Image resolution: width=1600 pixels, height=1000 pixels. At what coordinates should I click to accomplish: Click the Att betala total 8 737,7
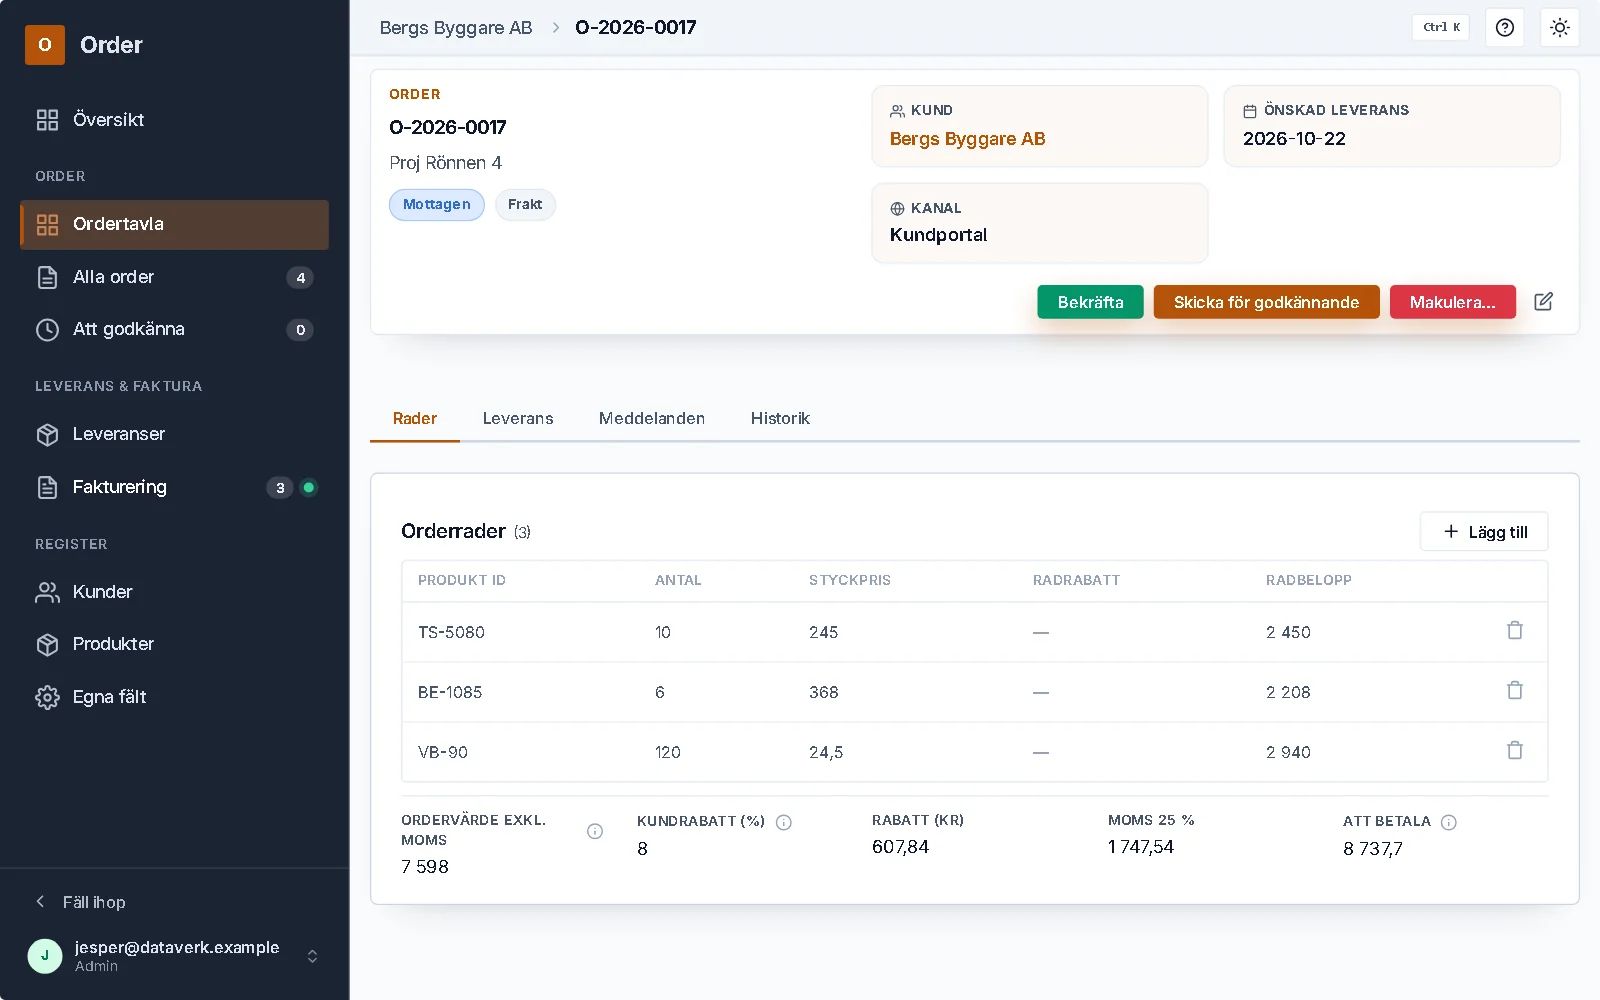pyautogui.click(x=1372, y=849)
